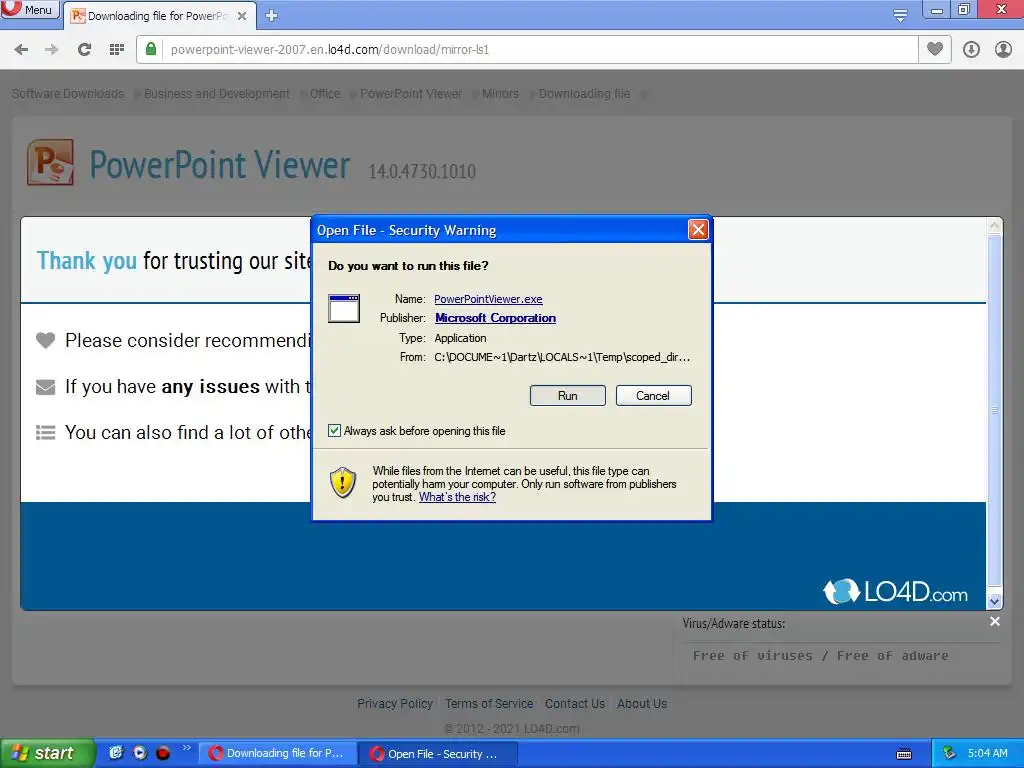Close the Security Warning dialog
Viewport: 1024px width, 768px height.
(x=698, y=229)
